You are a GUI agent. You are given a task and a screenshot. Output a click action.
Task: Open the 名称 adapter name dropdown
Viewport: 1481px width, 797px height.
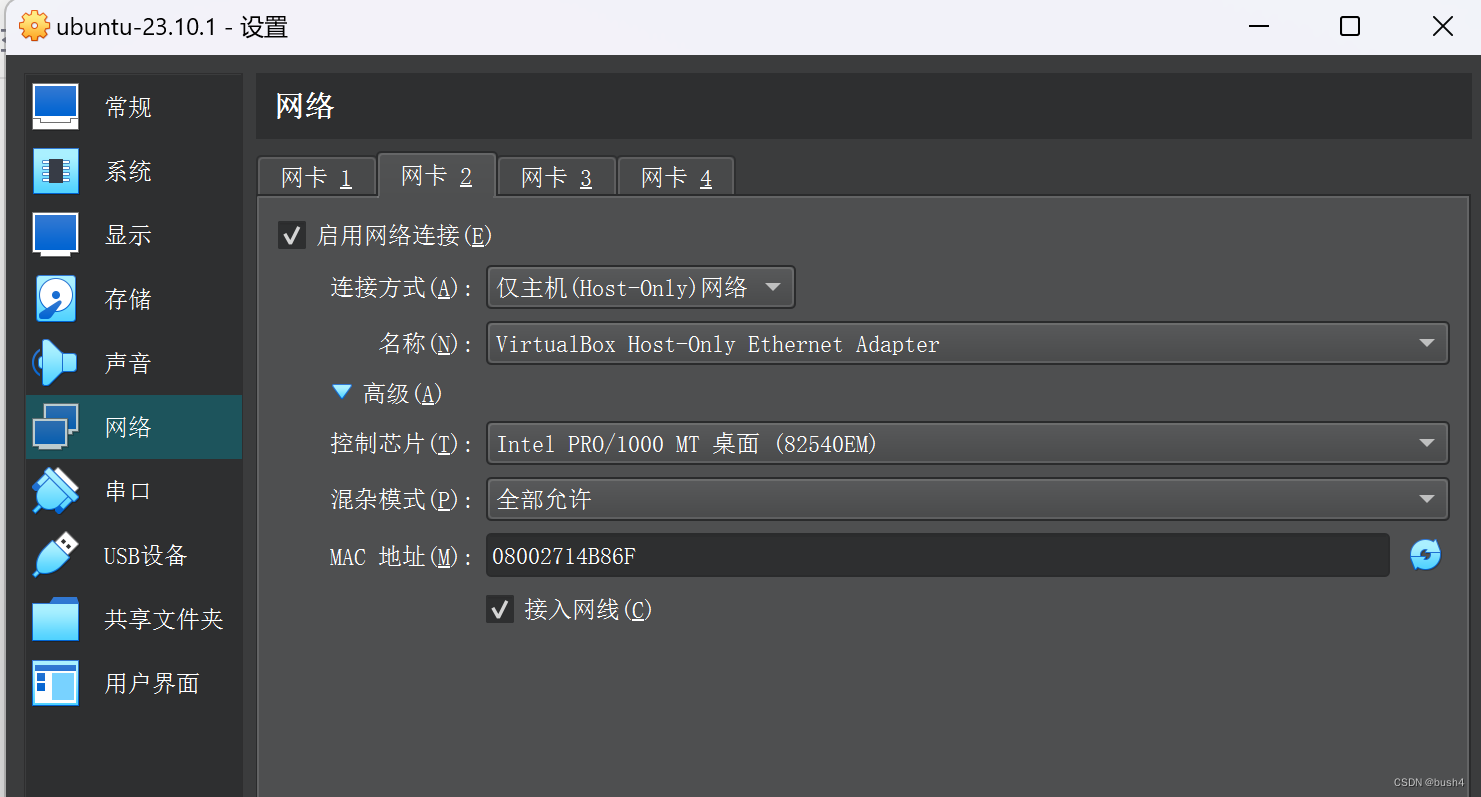(x=967, y=344)
